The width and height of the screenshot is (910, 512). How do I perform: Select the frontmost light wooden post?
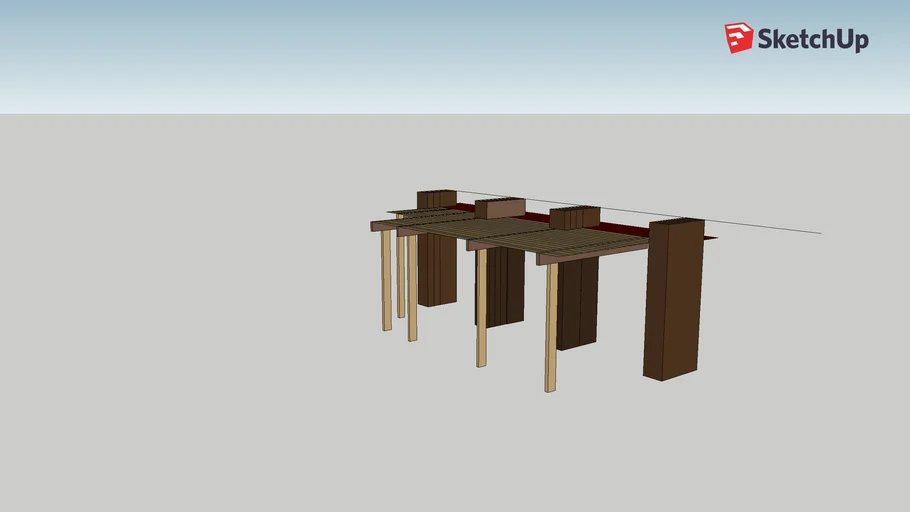click(x=550, y=328)
